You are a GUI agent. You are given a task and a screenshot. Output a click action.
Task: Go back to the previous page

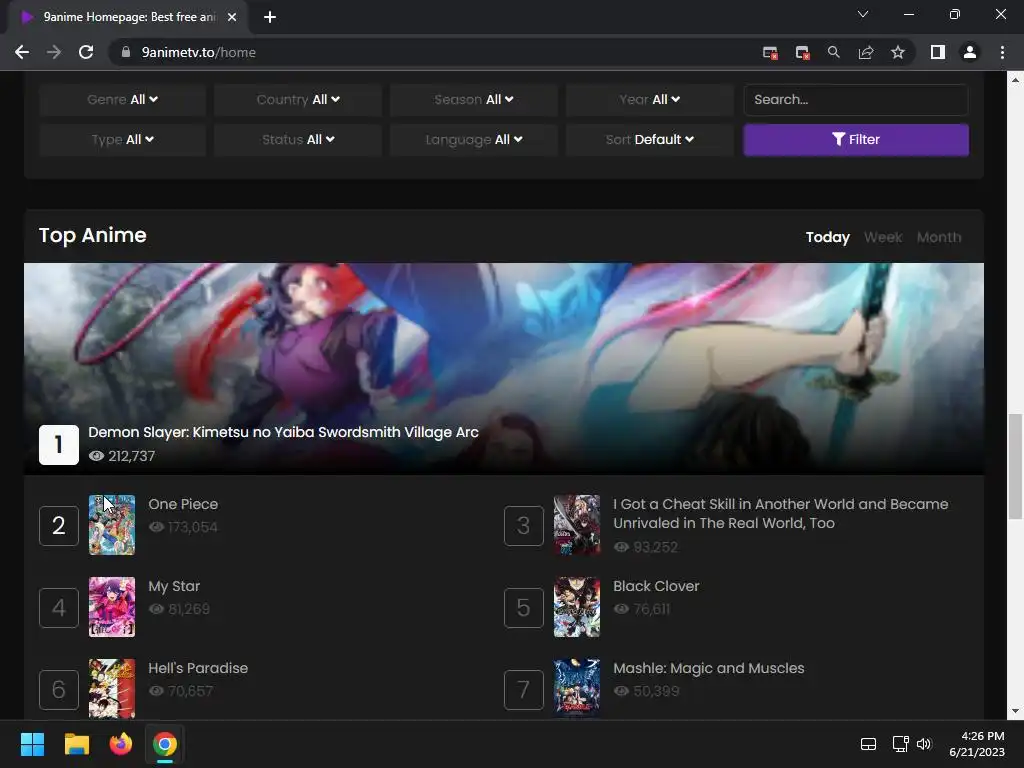click(22, 52)
